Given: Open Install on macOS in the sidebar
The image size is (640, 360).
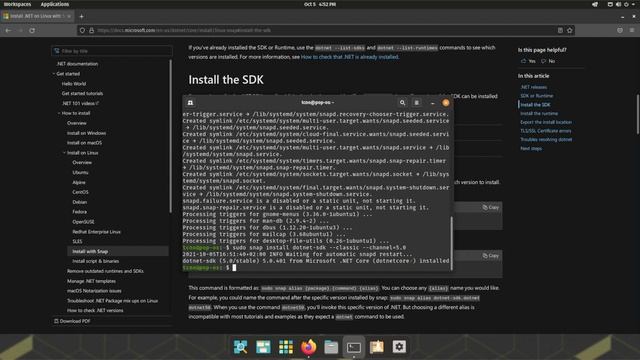Looking at the screenshot, I should pos(84,143).
